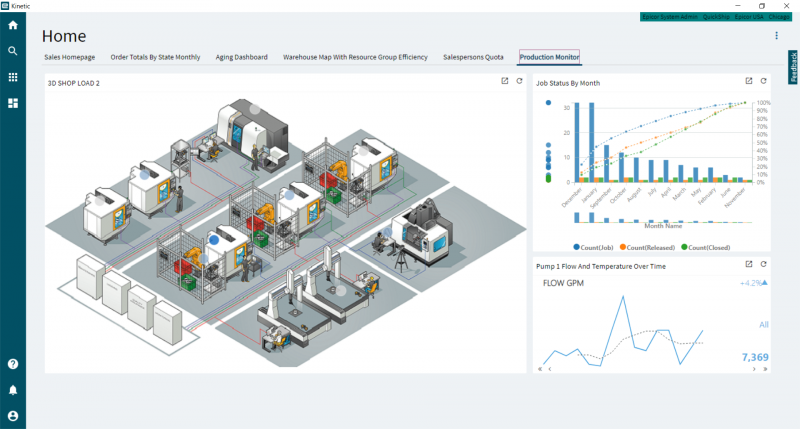Screen dimensions: 800x429
Task: Click the solid blue status dot on shop map
Action: click(x=214, y=239)
